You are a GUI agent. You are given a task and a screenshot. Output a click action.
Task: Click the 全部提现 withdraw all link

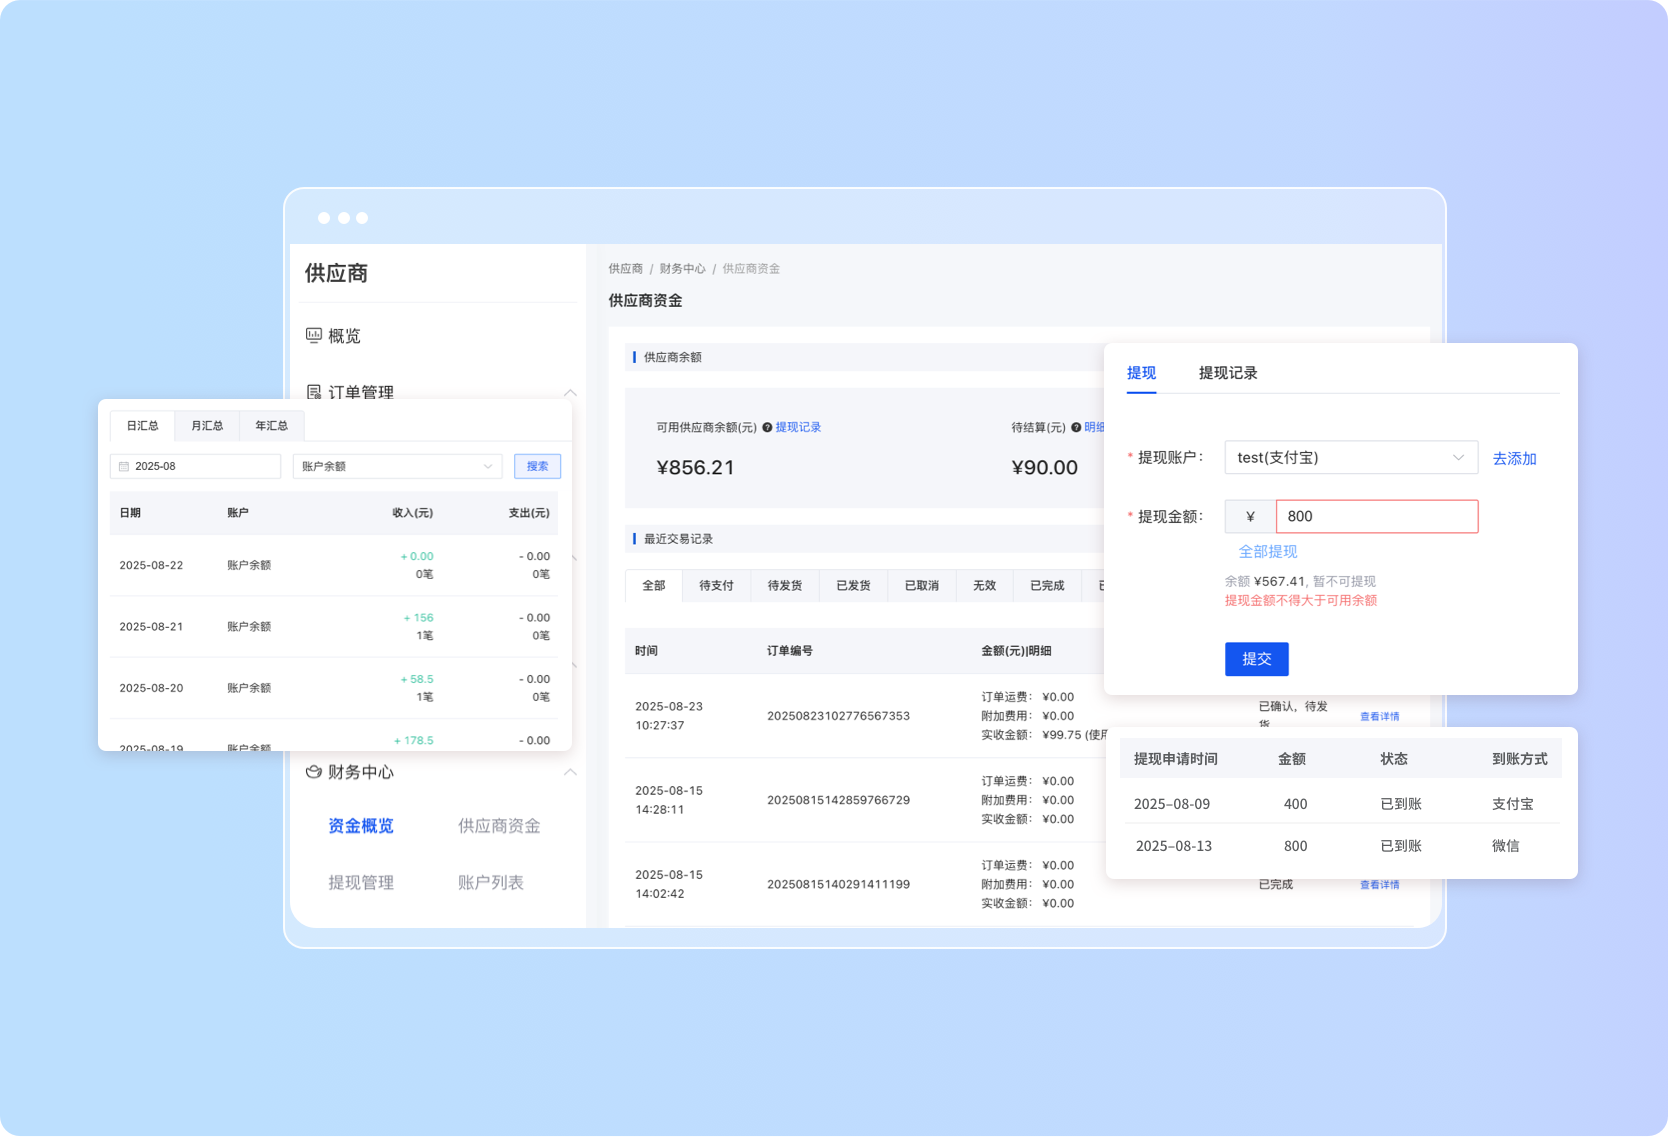pyautogui.click(x=1267, y=552)
